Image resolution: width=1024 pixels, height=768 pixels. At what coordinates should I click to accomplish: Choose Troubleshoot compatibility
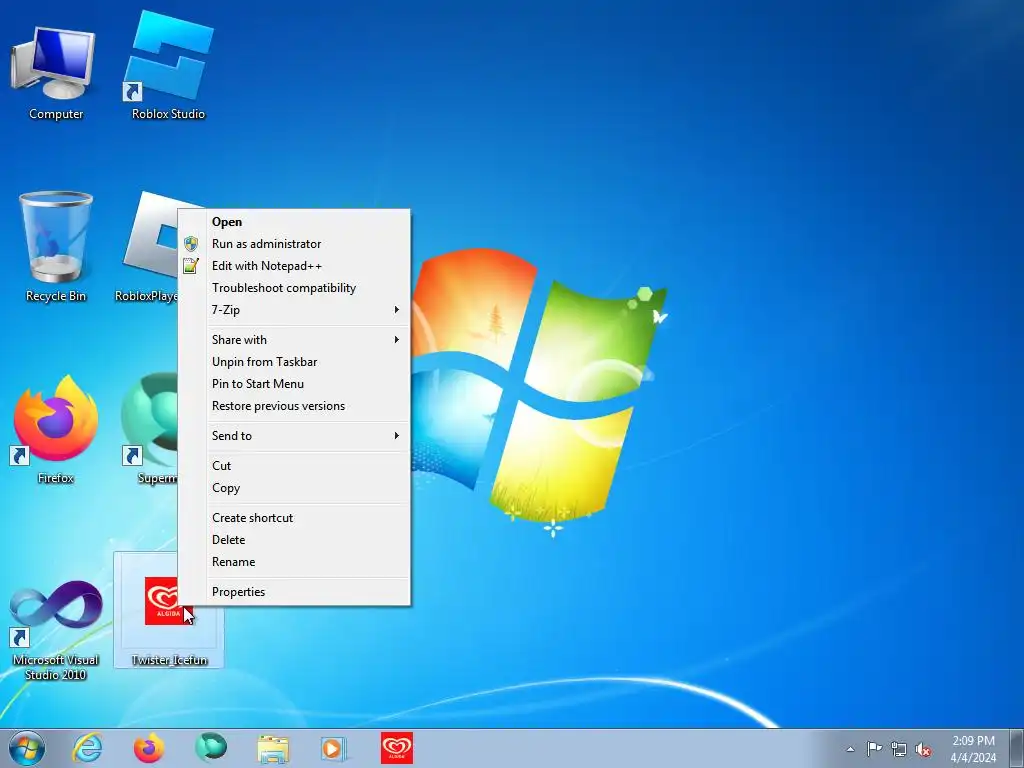(295, 288)
